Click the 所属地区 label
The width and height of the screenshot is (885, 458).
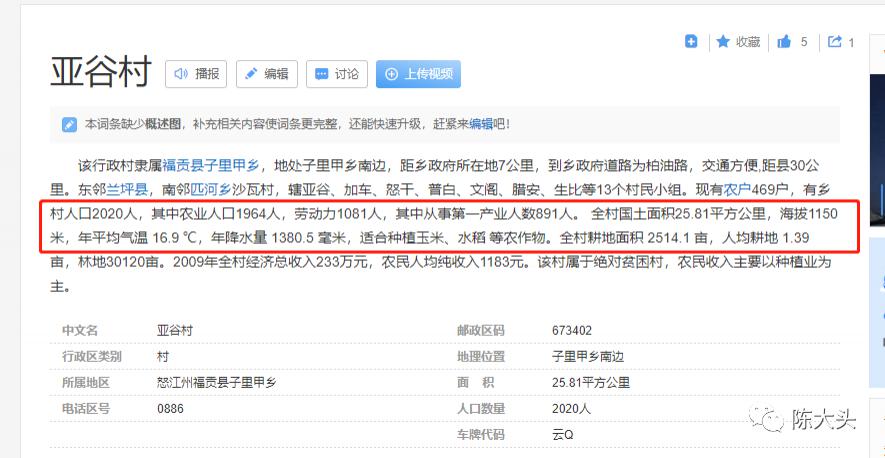86,383
